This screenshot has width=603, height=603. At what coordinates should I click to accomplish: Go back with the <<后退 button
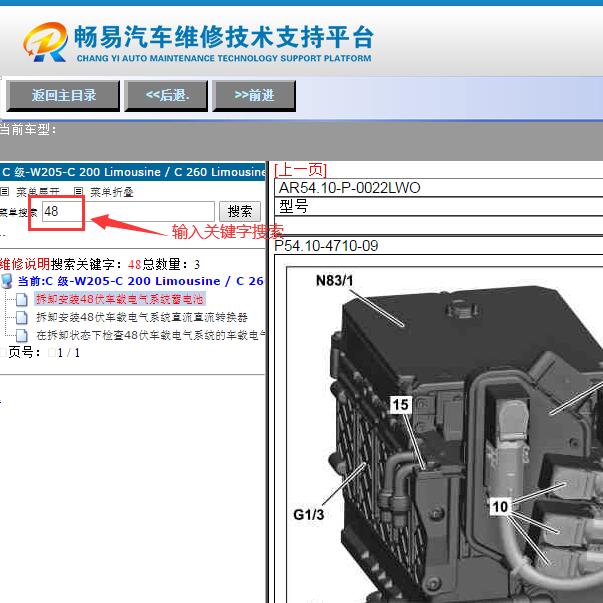tap(166, 95)
